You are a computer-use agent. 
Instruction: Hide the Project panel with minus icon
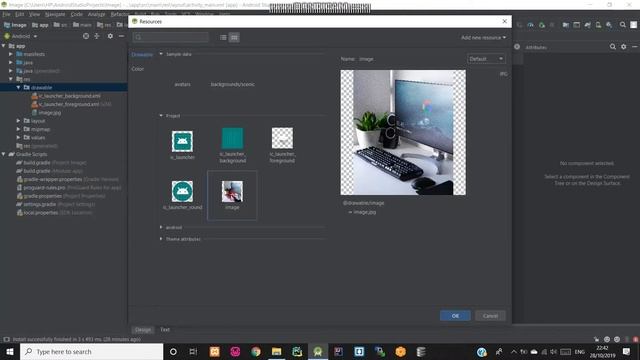(x=121, y=36)
